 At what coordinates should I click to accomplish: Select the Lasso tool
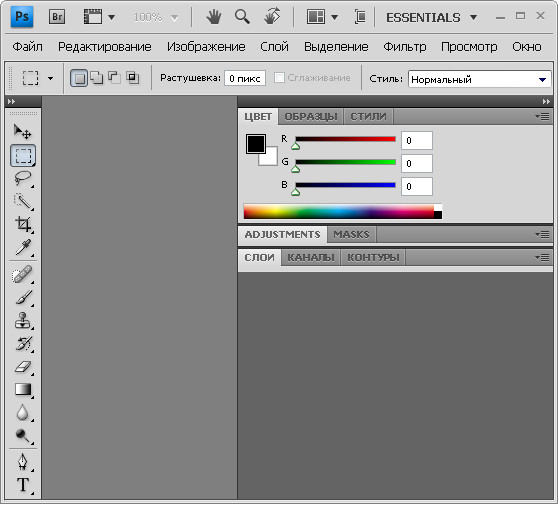(x=23, y=178)
